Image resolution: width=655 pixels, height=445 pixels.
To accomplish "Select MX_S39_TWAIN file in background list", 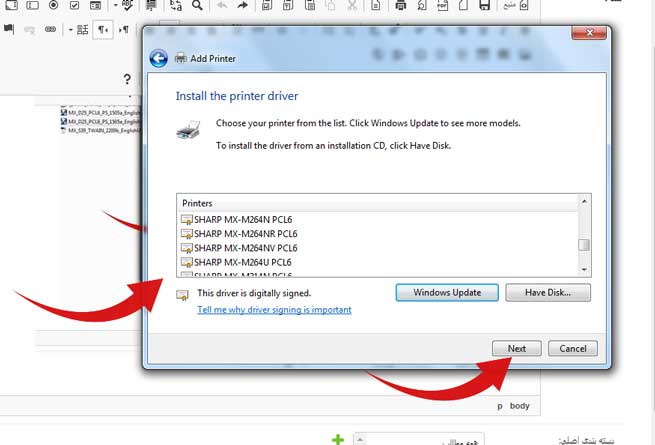I will (x=100, y=130).
